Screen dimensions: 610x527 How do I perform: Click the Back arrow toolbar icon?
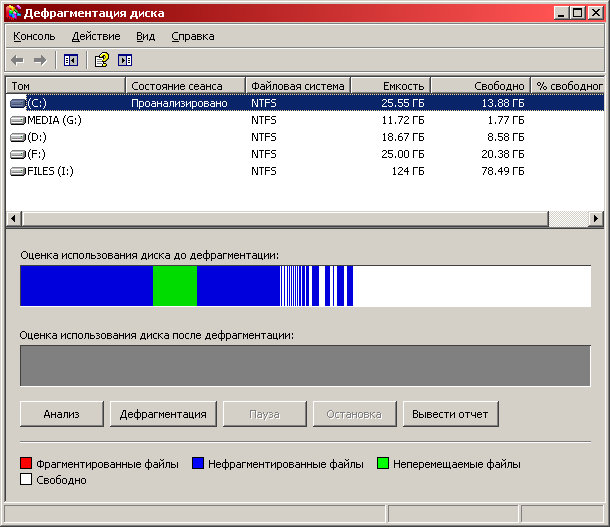click(17, 60)
